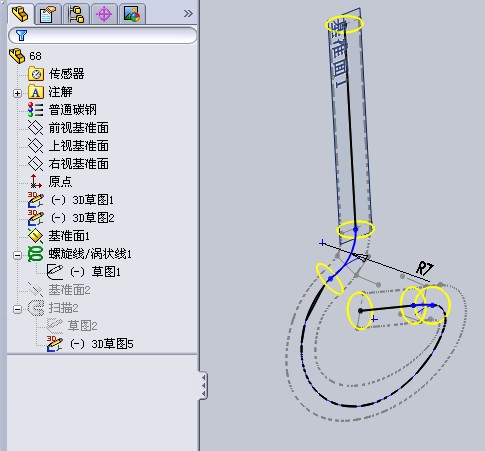485x451 pixels.
Task: Click the suppressed 基准面2 plane icon
Action: click(x=35, y=290)
